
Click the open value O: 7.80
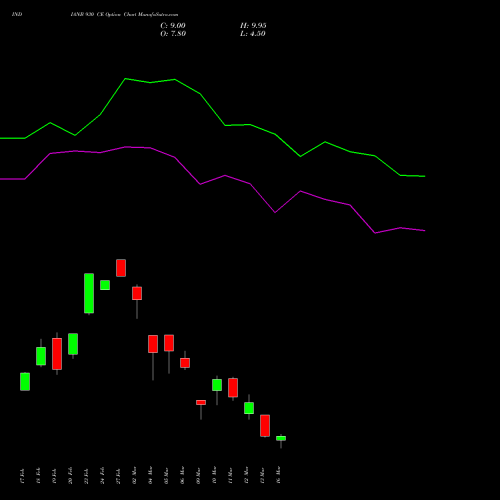173,34
